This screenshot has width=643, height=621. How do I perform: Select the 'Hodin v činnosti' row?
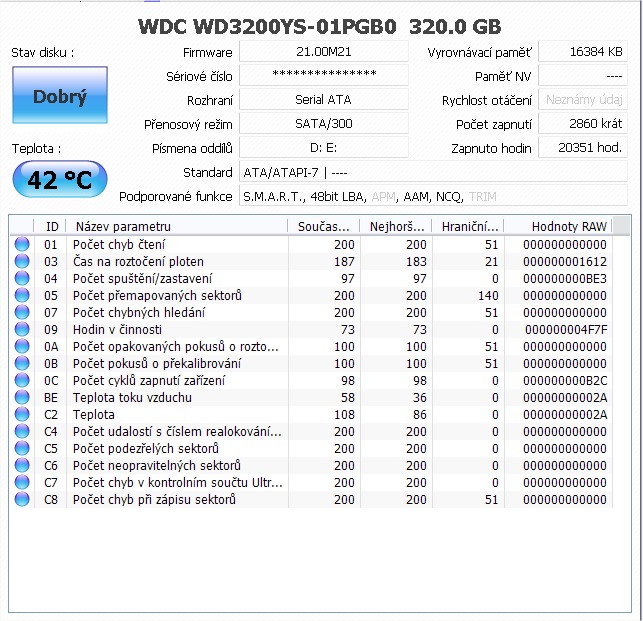311,329
